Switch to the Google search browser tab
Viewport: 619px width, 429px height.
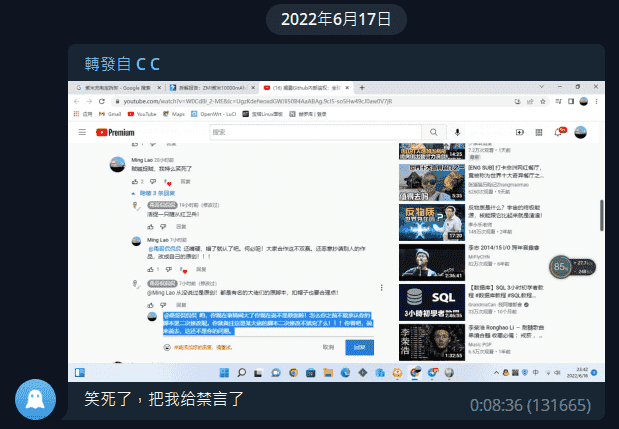pos(118,88)
